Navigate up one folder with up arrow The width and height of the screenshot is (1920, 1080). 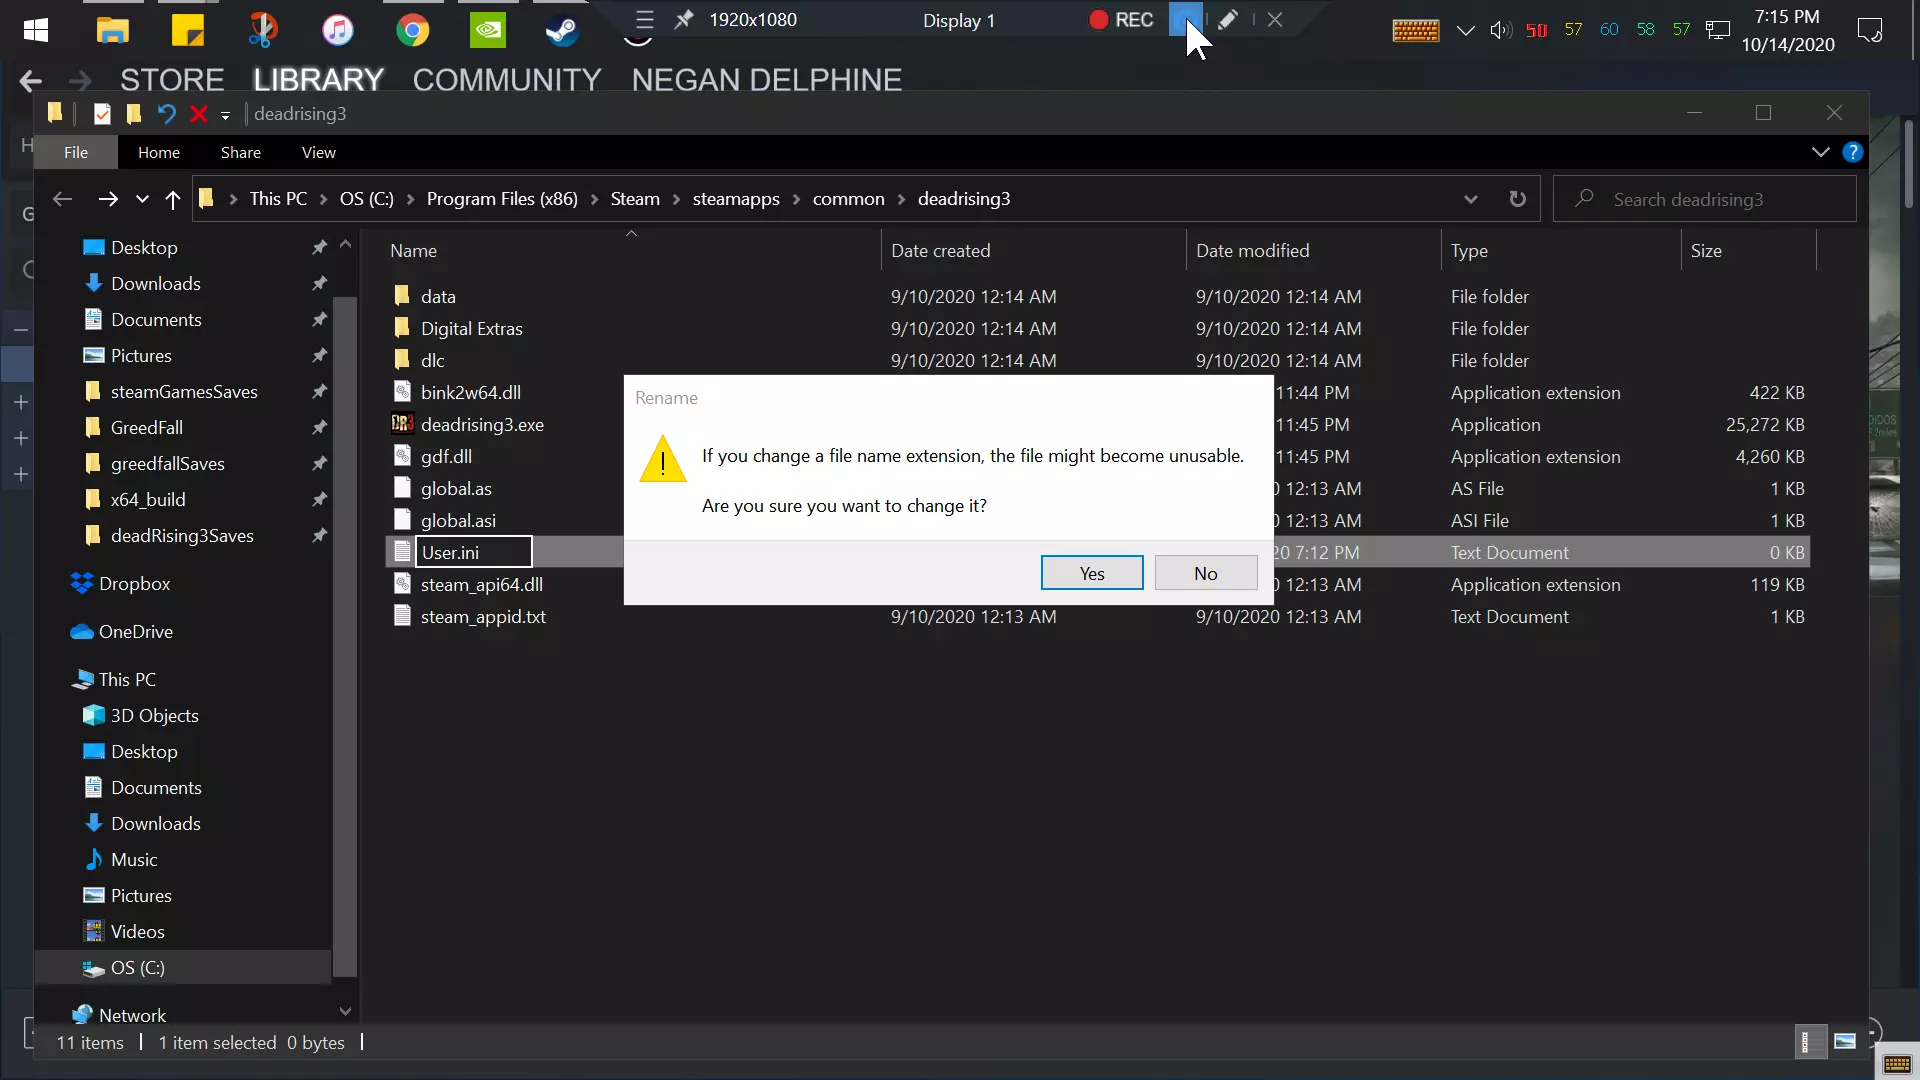172,199
